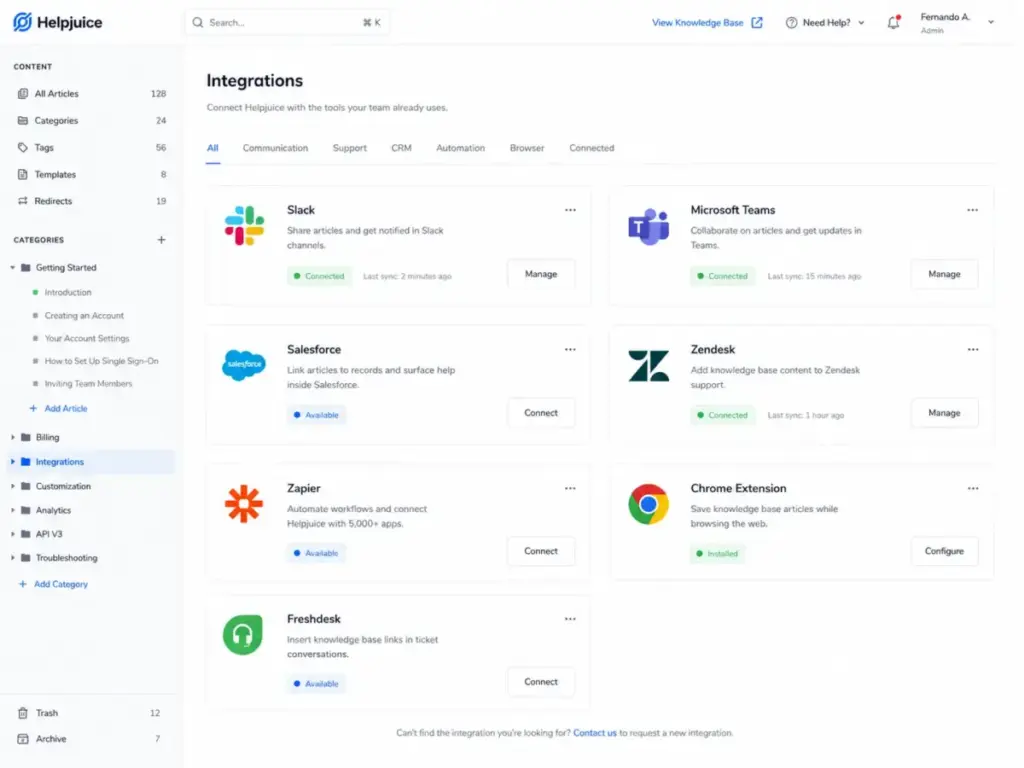Open the Chrome Extension card three-dot menu
The image size is (1024, 768).
point(973,488)
